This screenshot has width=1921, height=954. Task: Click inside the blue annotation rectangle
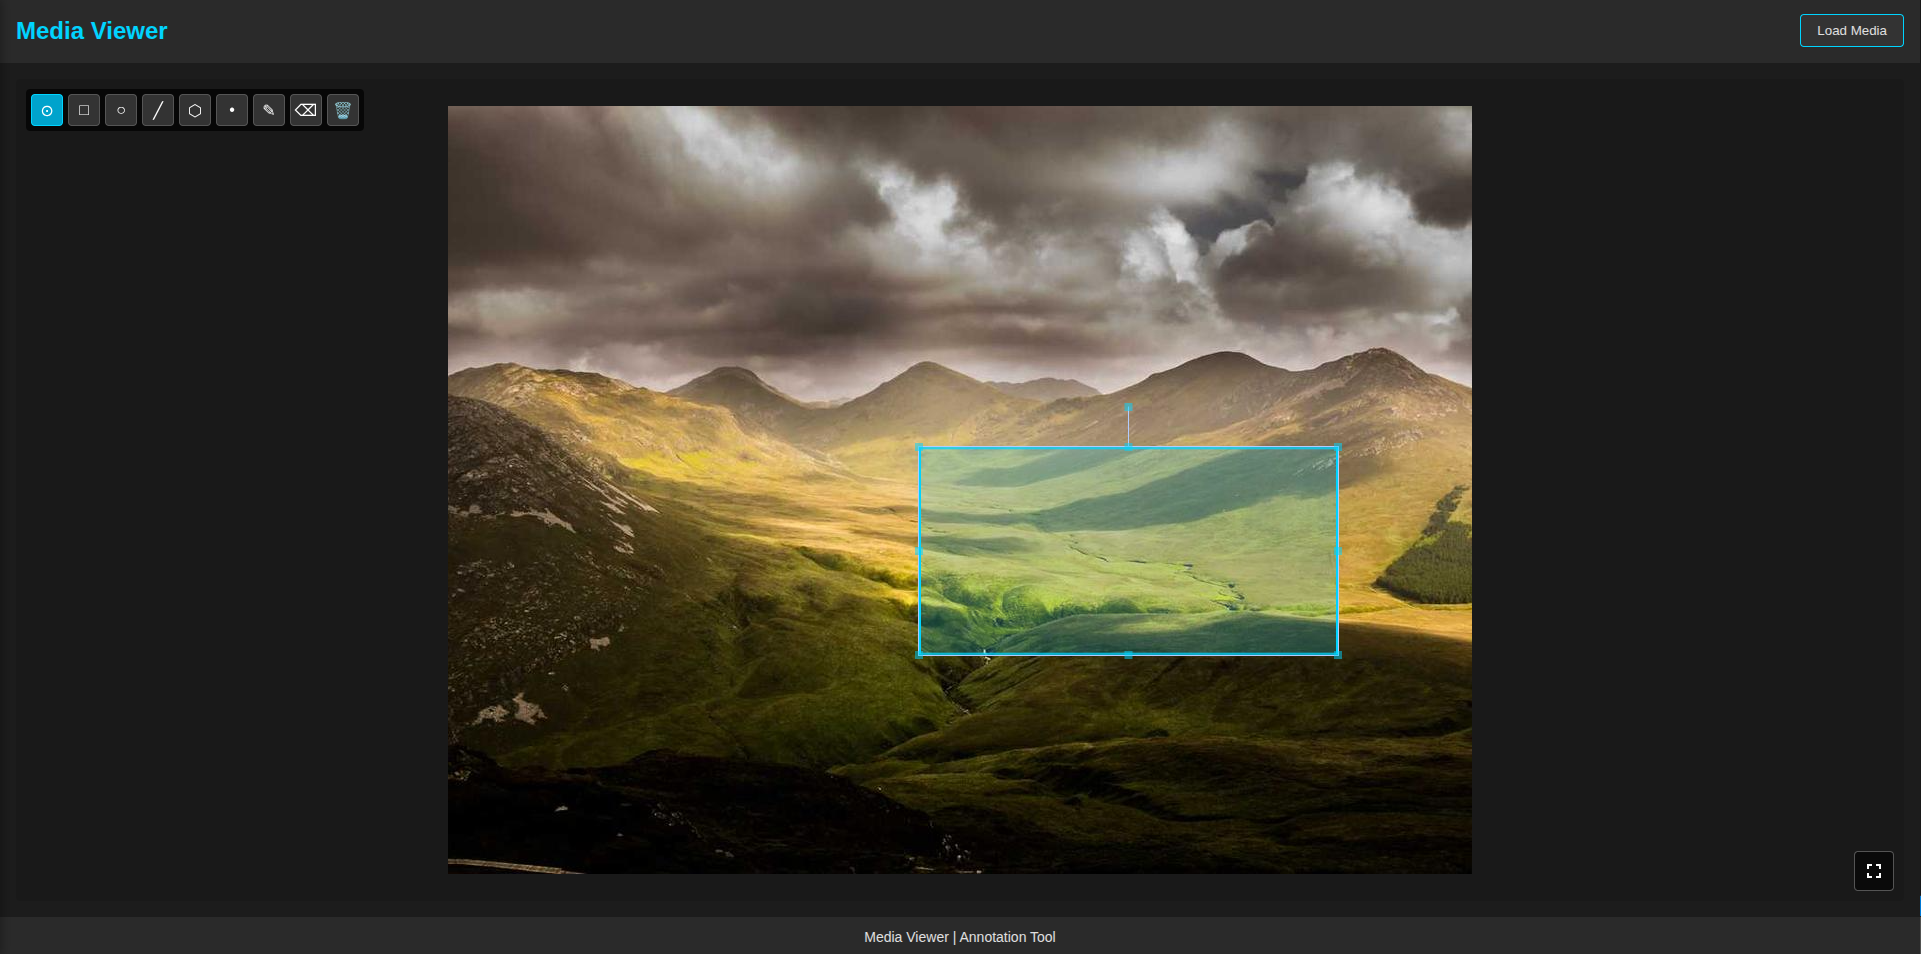coord(1128,551)
